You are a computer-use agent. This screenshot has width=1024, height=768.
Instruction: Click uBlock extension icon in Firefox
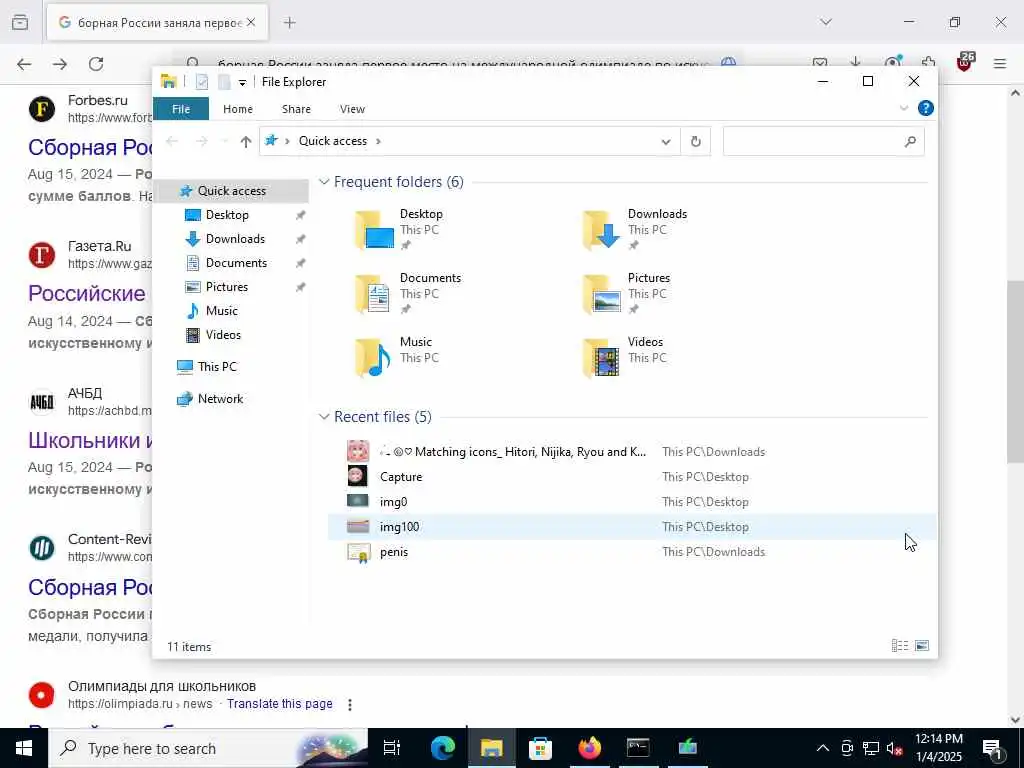click(x=965, y=63)
